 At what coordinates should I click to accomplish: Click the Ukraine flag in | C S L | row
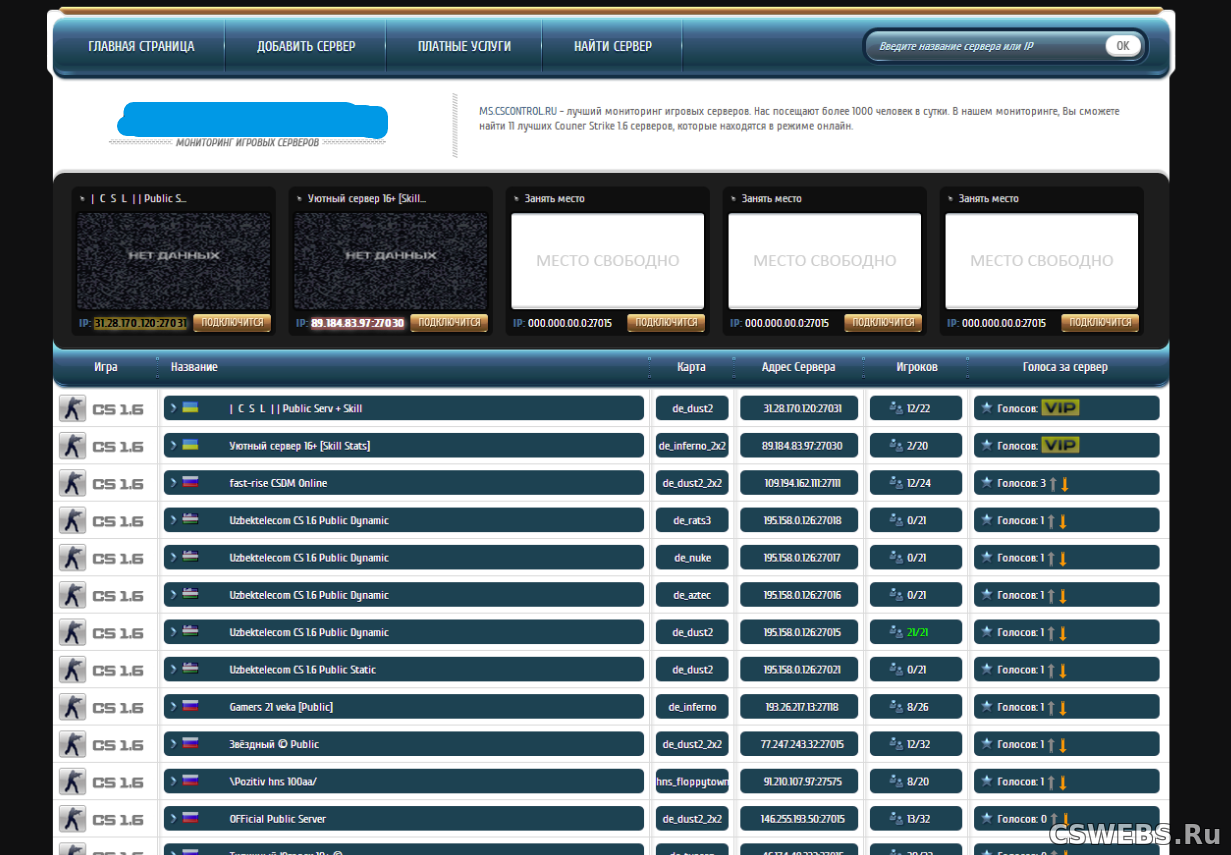click(189, 408)
